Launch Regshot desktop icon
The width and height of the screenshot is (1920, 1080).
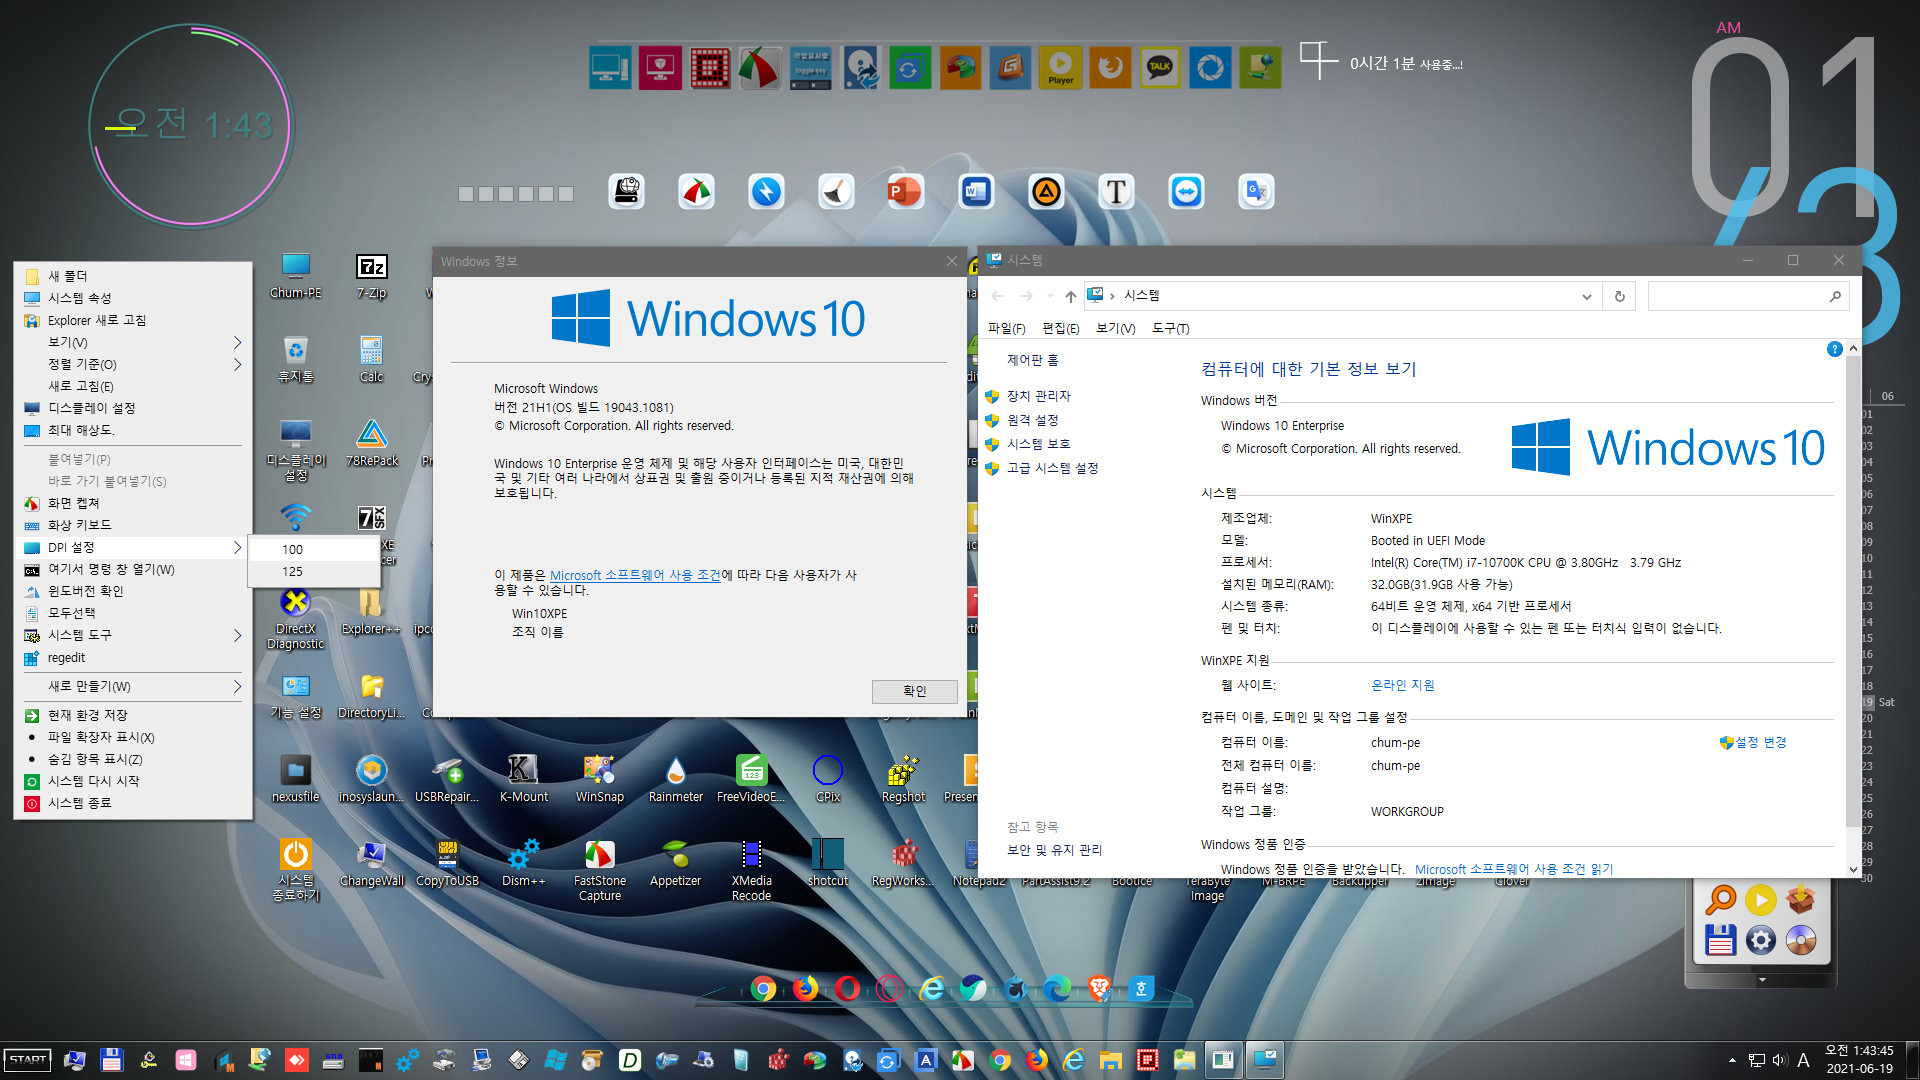(x=903, y=779)
